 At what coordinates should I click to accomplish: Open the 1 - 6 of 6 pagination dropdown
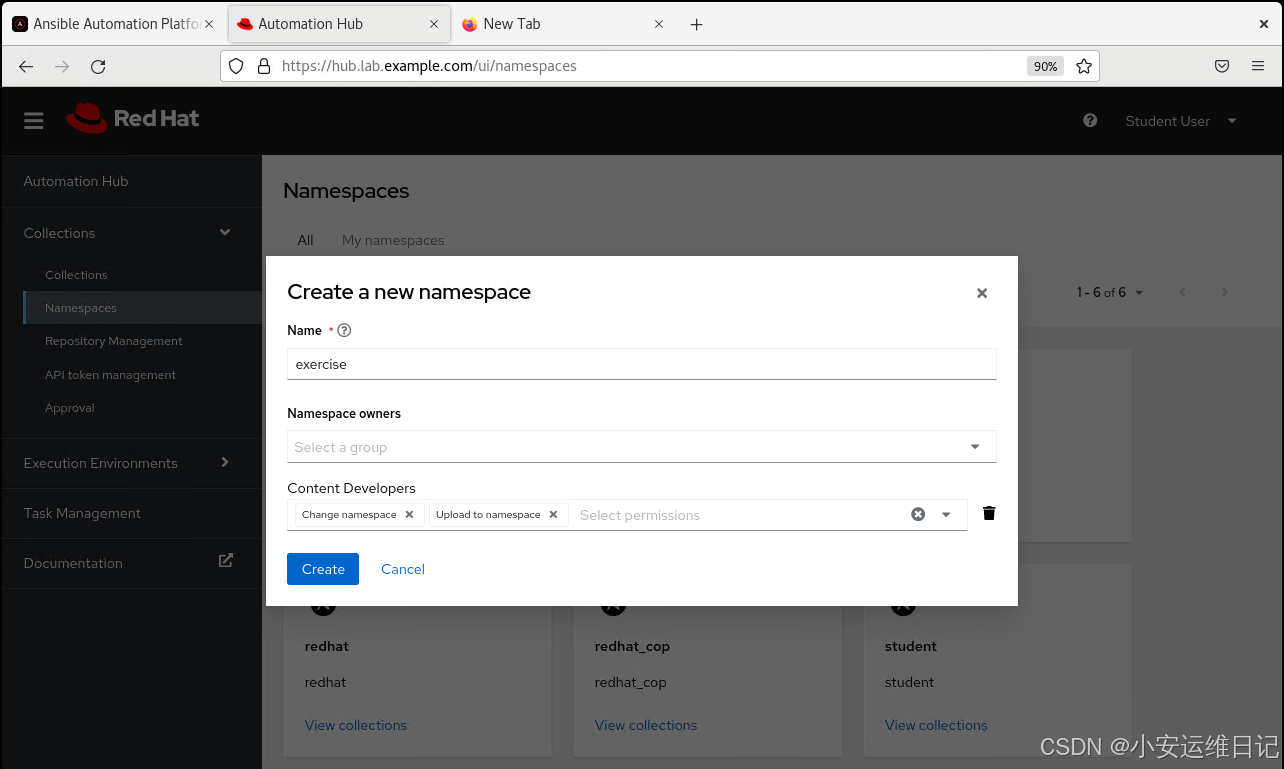pos(1110,293)
